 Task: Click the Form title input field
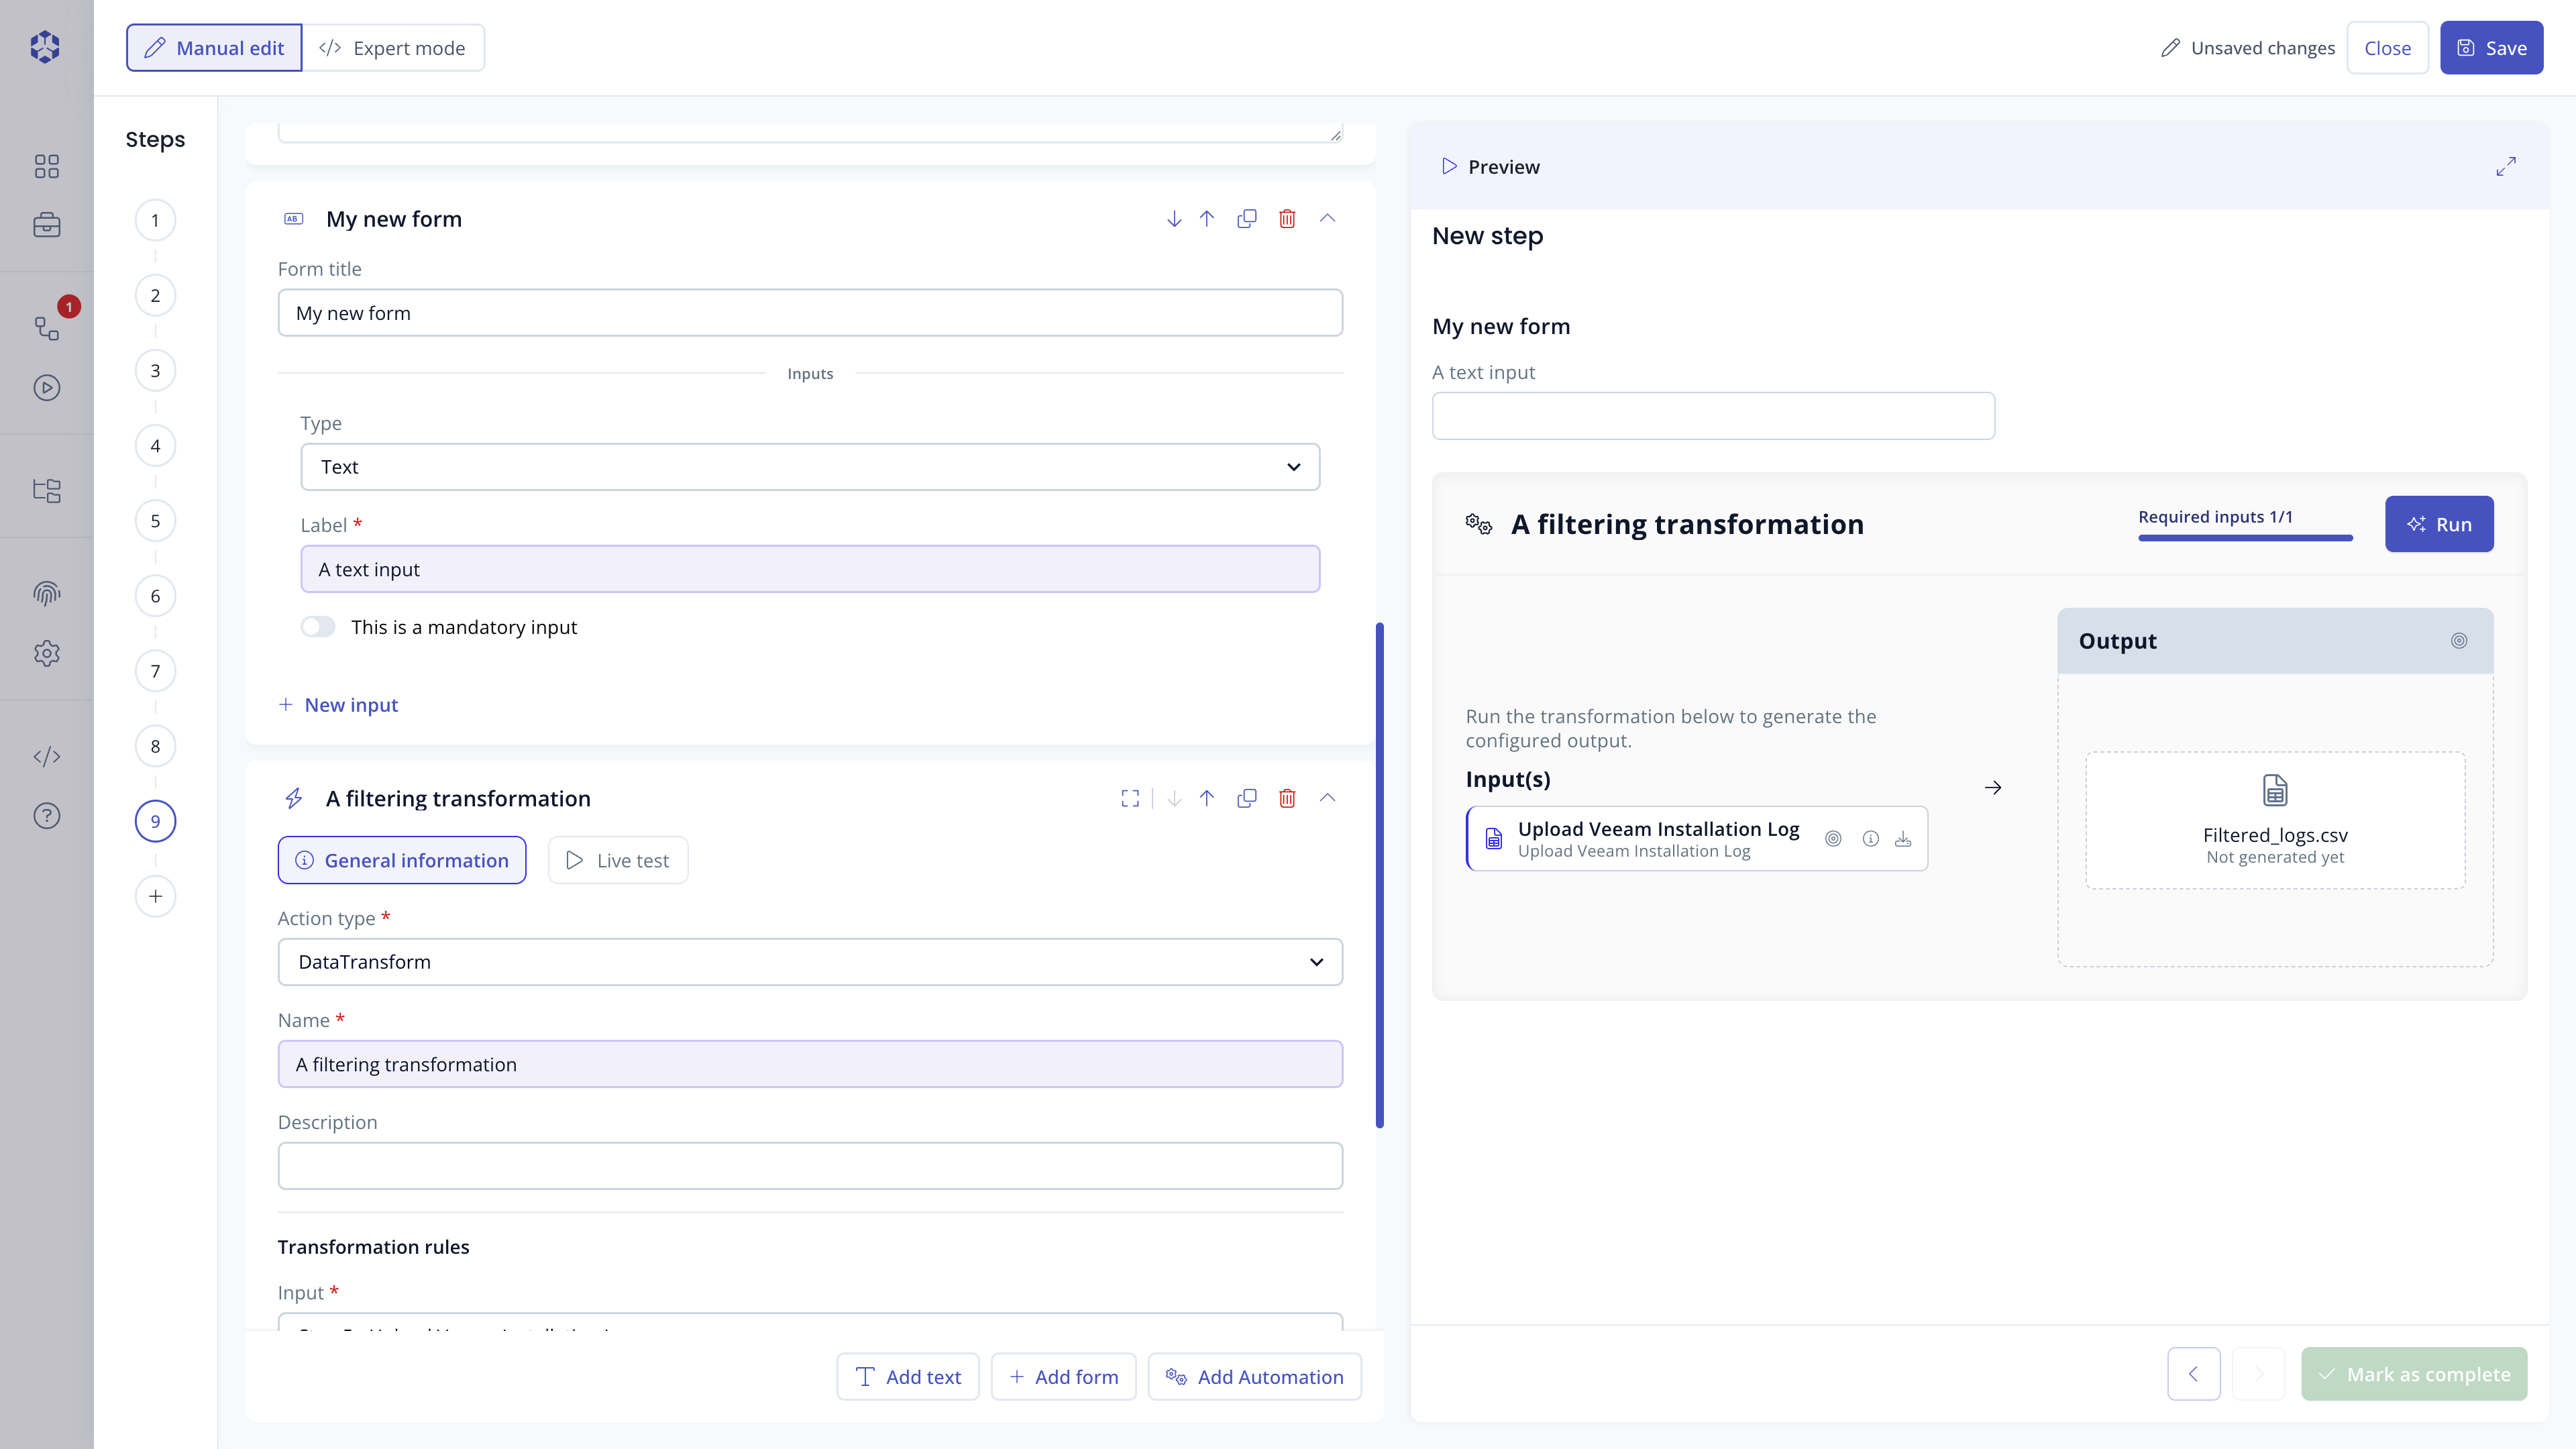point(810,313)
